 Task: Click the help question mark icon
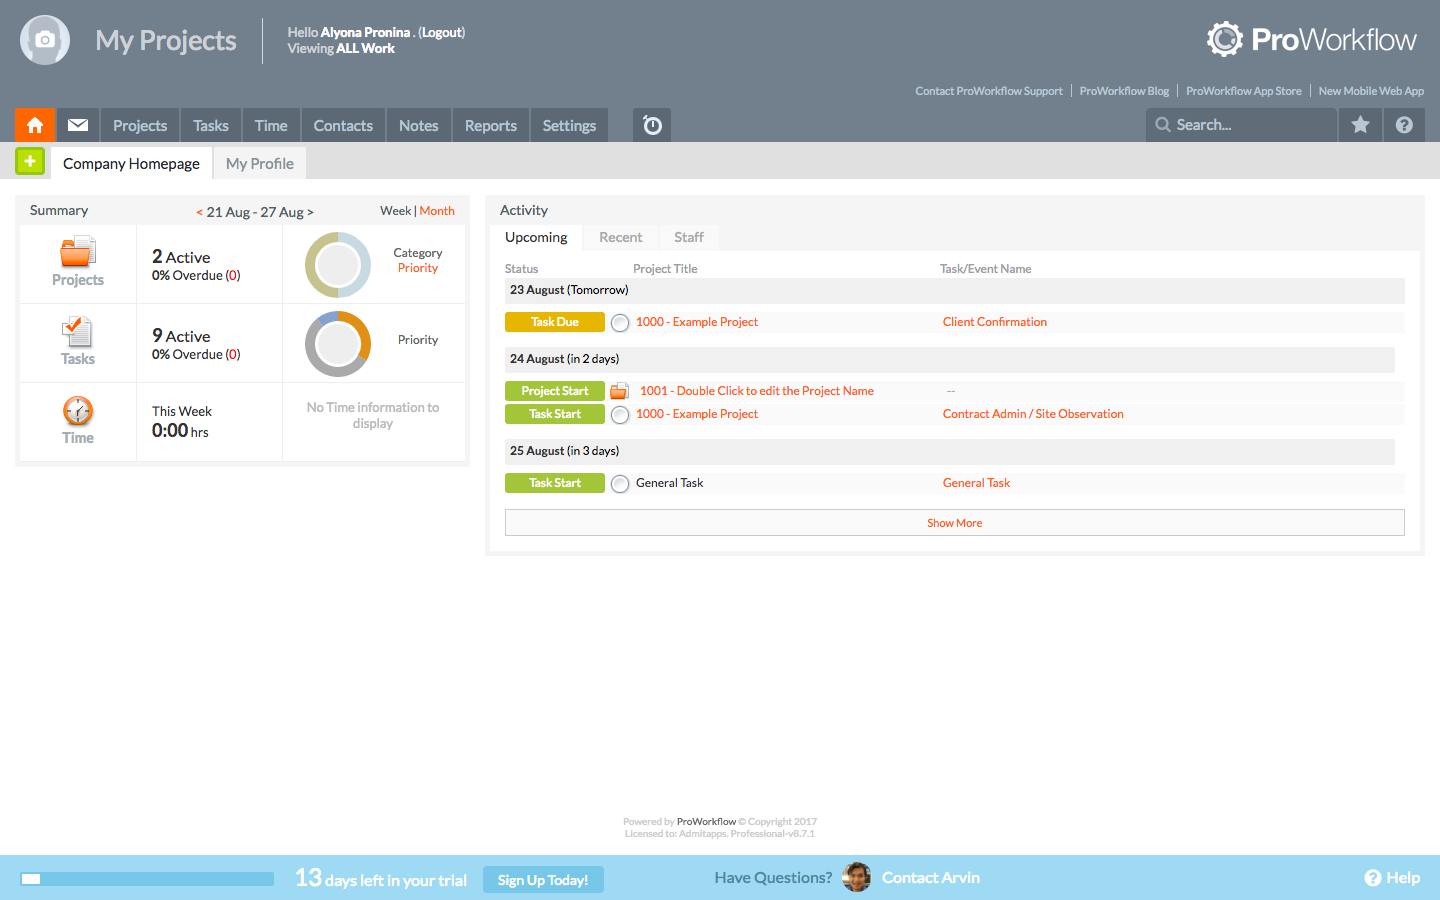click(x=1404, y=124)
